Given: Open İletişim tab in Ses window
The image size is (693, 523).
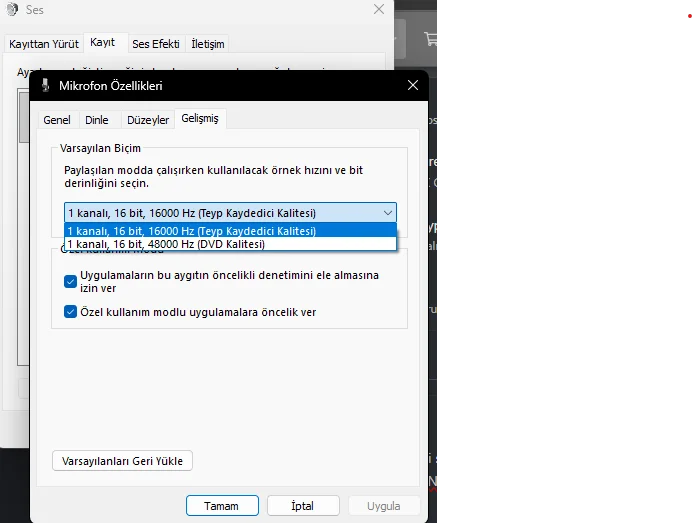Looking at the screenshot, I should click(x=208, y=44).
